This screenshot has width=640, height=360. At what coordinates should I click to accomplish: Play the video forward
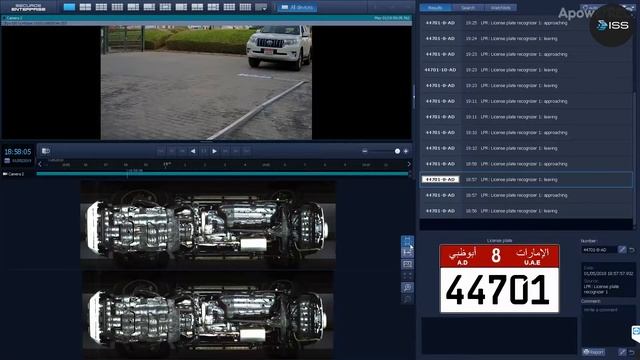[x=214, y=151]
